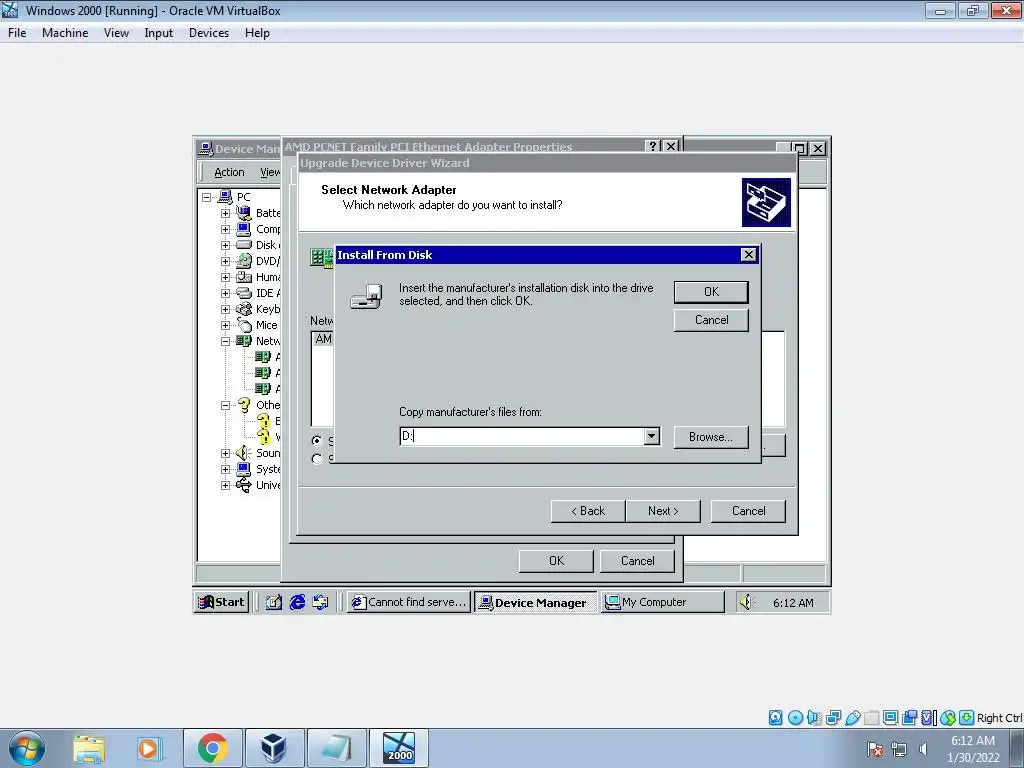1024x768 pixels.
Task: Click the VirtualBox optical disc indicator icon
Action: pos(795,718)
